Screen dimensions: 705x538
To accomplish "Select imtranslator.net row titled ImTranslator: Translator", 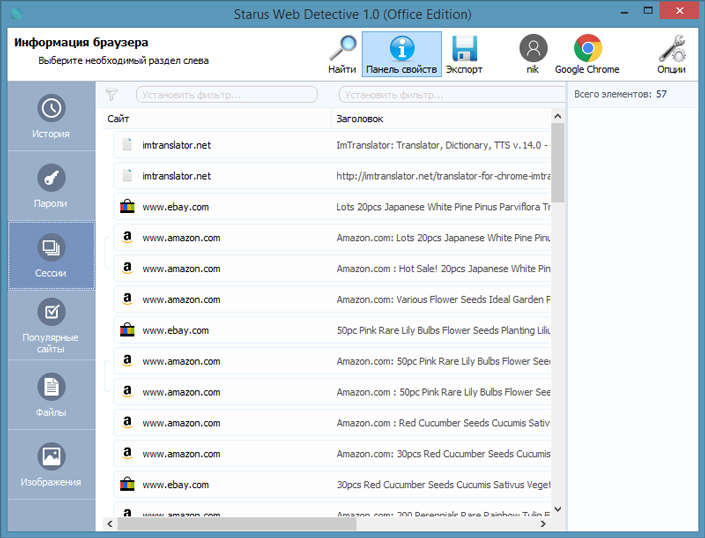I will (332, 145).
